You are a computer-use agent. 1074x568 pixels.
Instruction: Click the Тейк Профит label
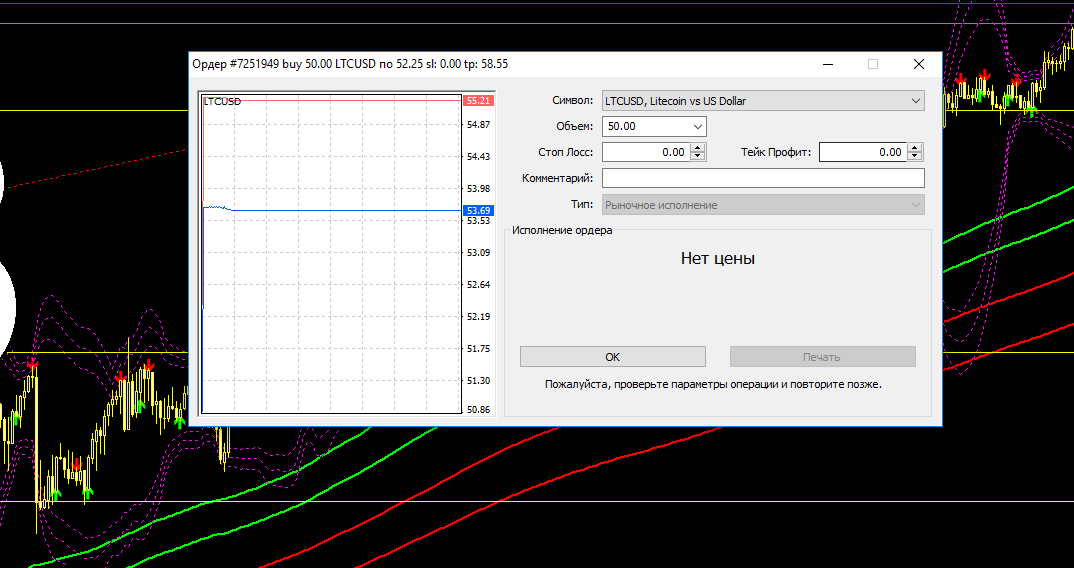coord(775,152)
